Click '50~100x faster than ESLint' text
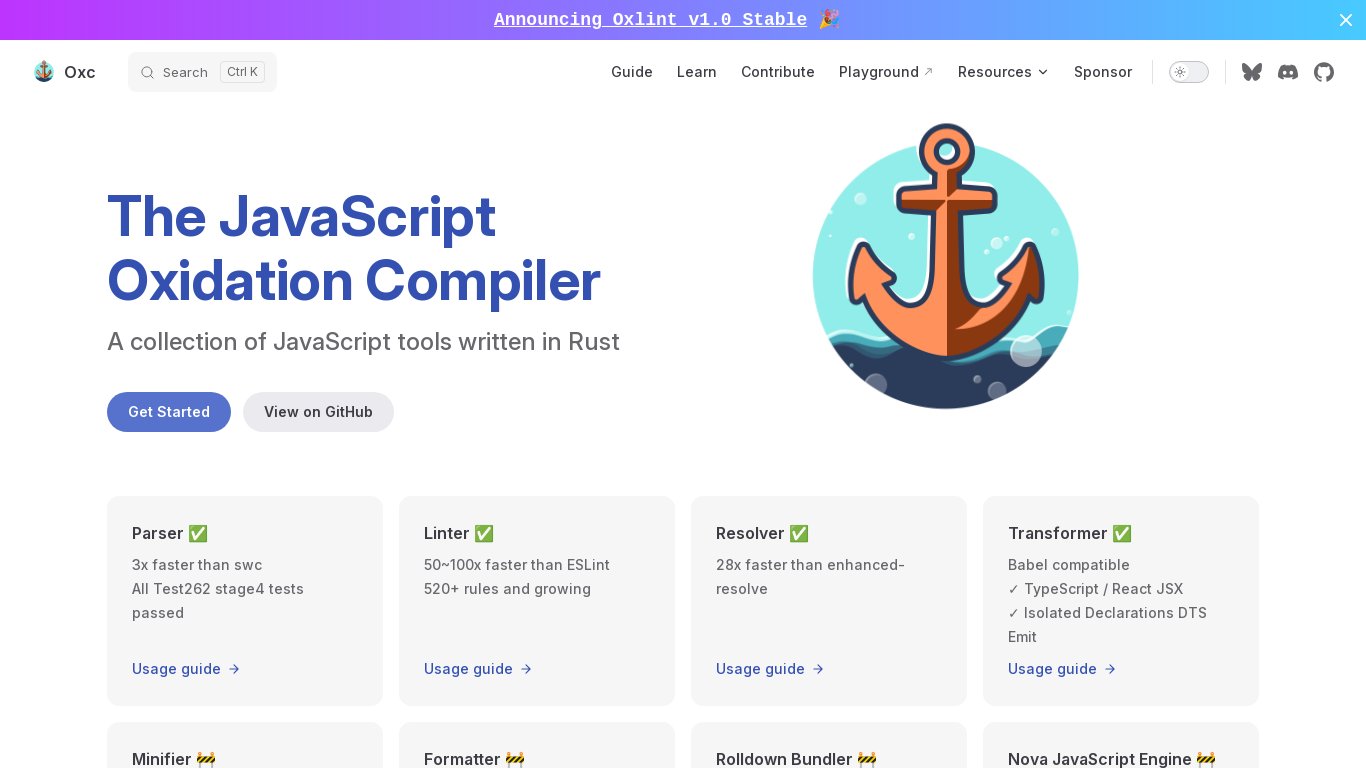The image size is (1366, 768). [x=517, y=565]
